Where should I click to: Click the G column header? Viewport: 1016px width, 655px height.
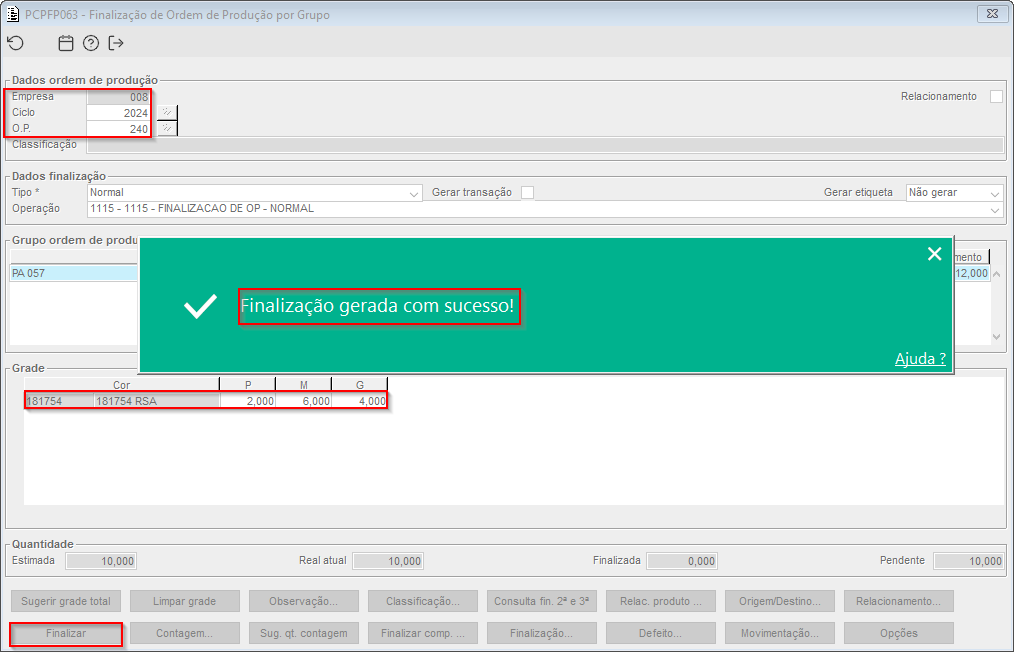[360, 385]
